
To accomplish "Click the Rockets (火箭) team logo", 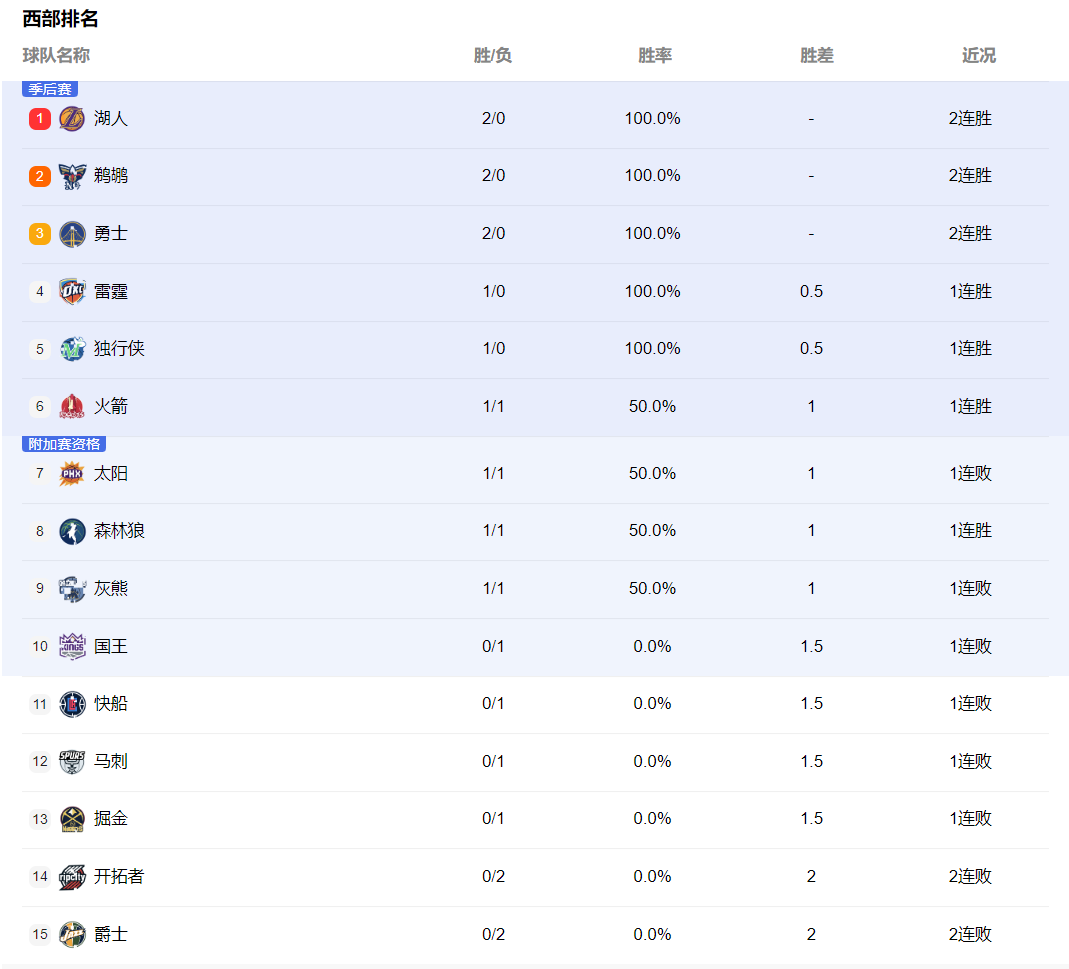I will (x=72, y=406).
